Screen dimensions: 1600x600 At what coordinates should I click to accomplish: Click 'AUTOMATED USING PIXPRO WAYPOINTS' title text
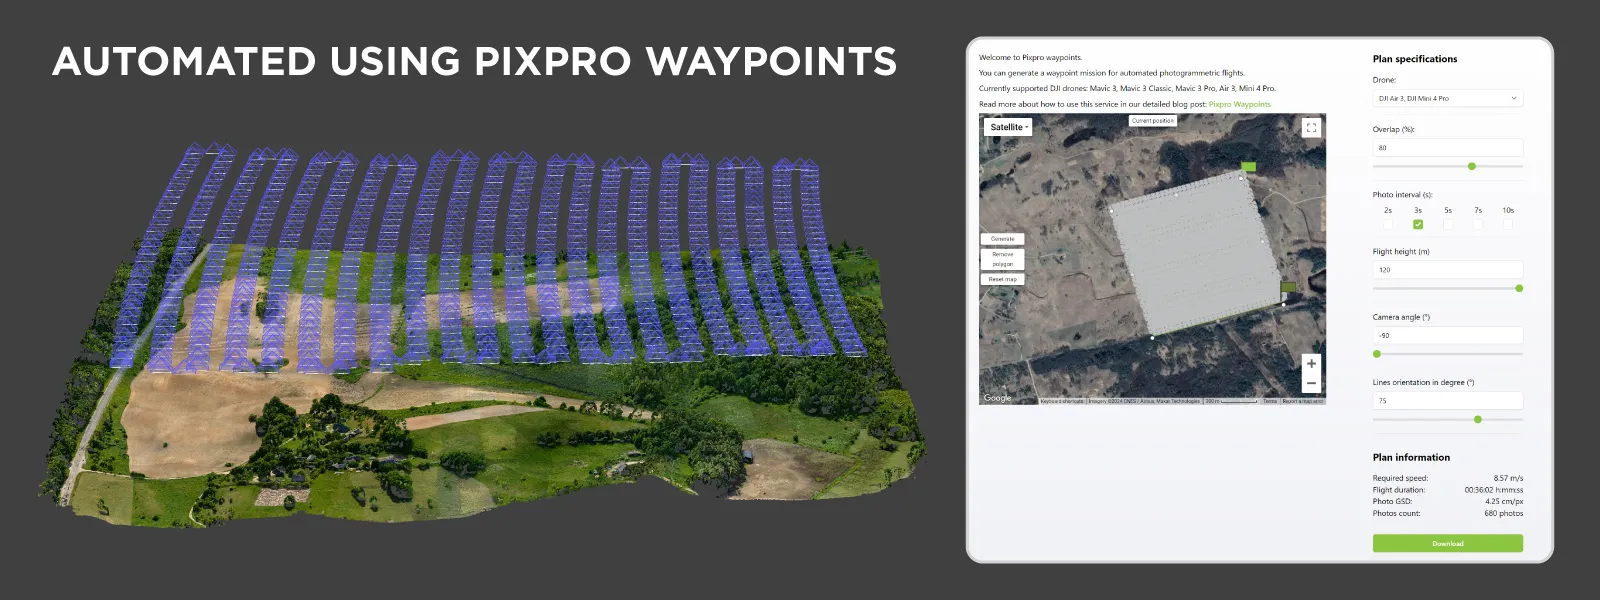tap(475, 62)
